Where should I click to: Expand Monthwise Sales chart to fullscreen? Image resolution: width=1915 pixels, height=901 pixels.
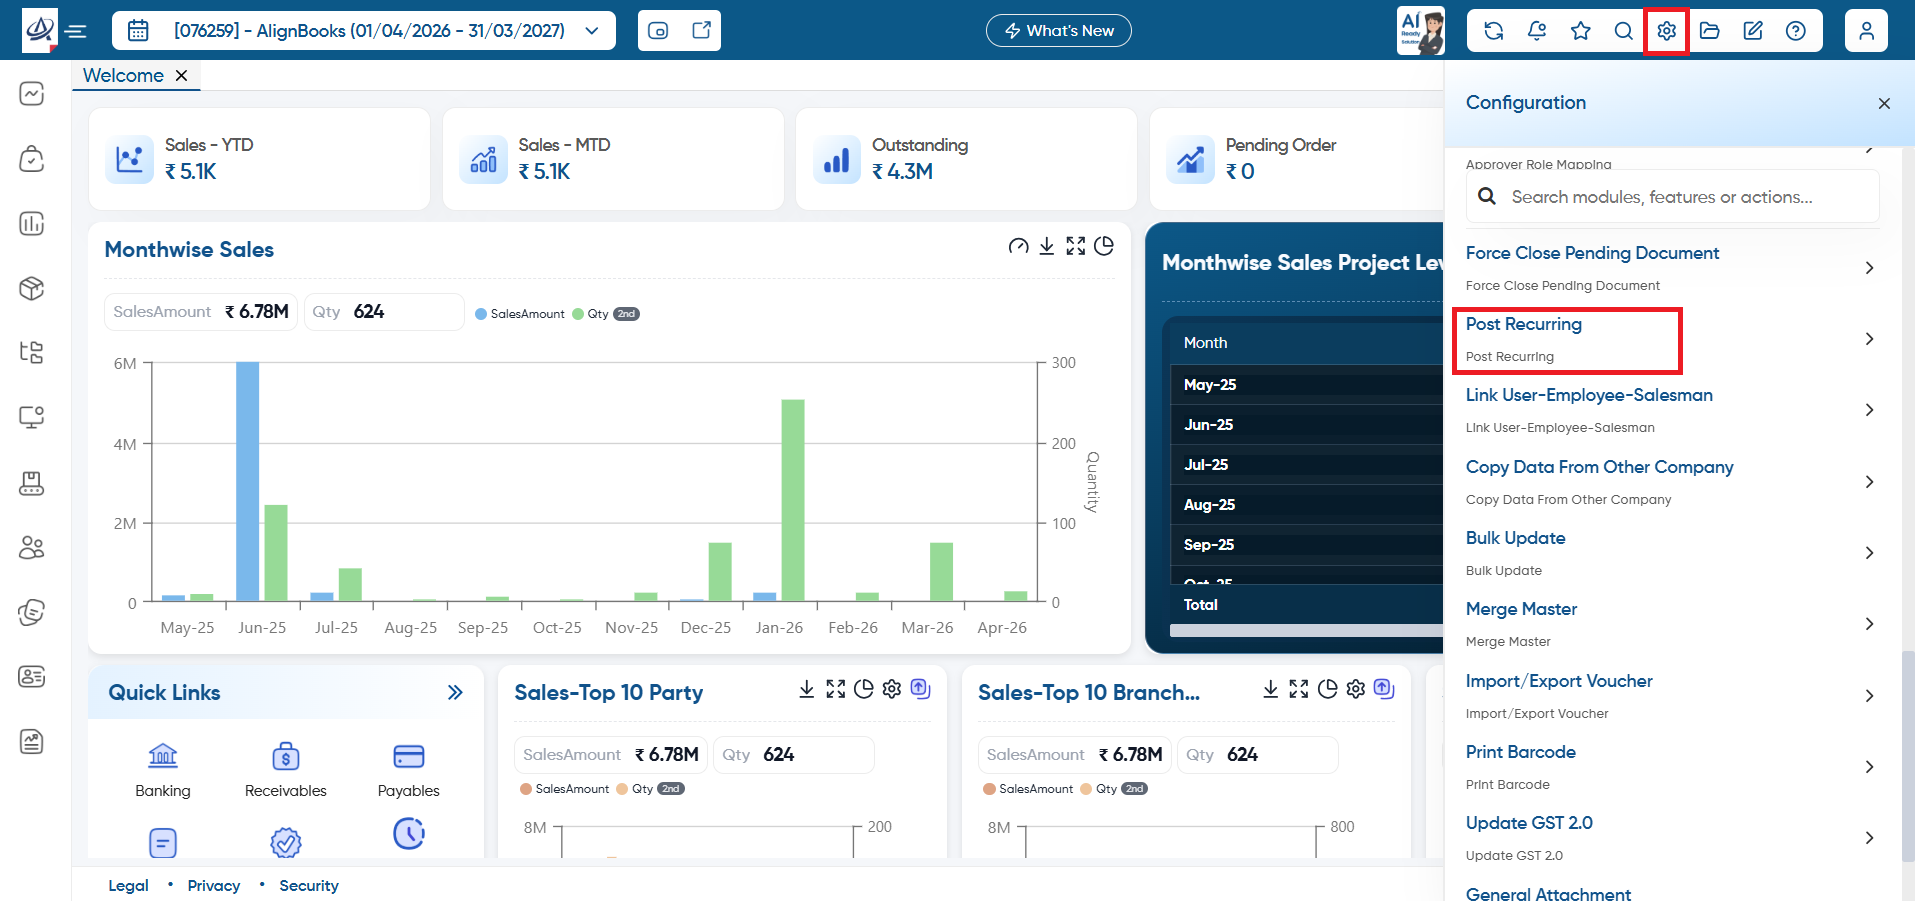[x=1075, y=246]
